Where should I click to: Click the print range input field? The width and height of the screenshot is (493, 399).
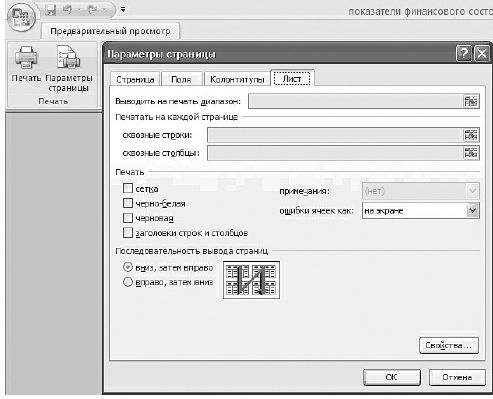coord(355,101)
